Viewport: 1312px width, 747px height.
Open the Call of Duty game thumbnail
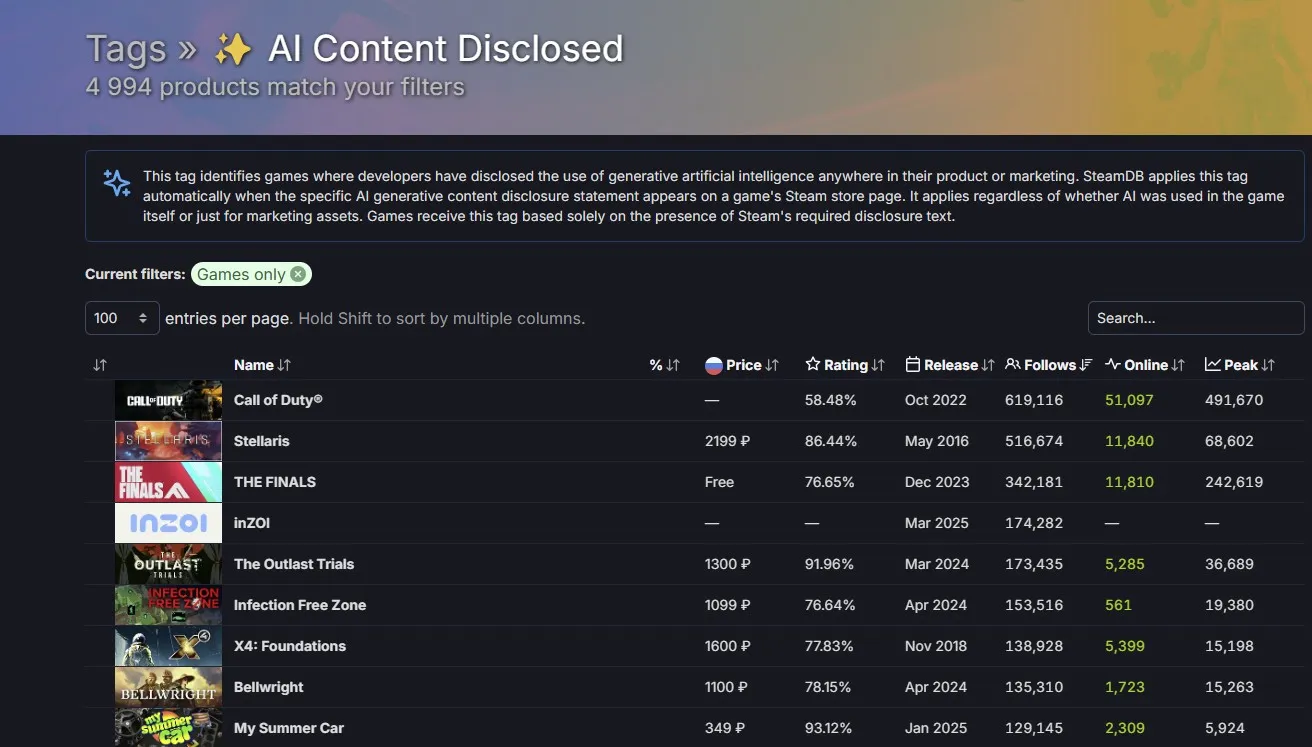(168, 400)
